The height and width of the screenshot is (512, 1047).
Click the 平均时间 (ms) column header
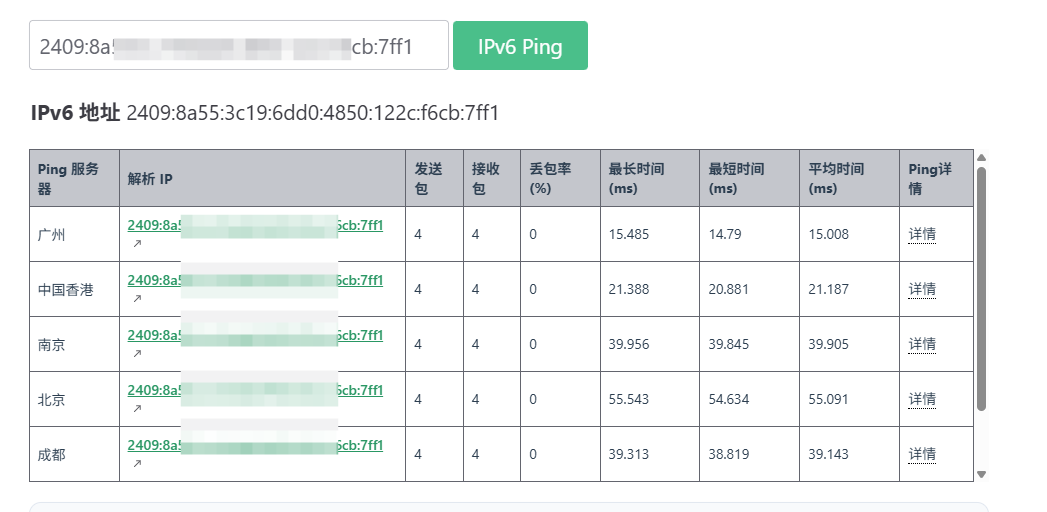(836, 178)
